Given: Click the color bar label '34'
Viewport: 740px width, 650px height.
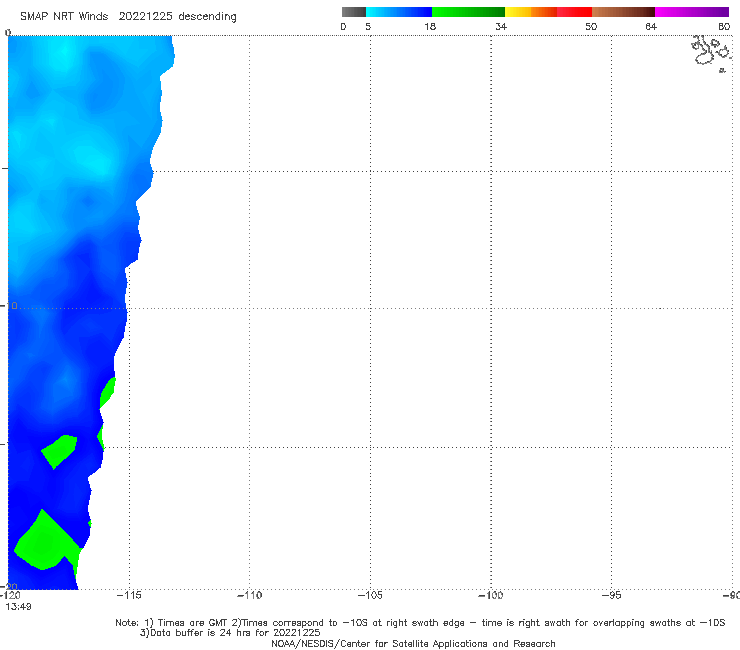Looking at the screenshot, I should pos(501,27).
